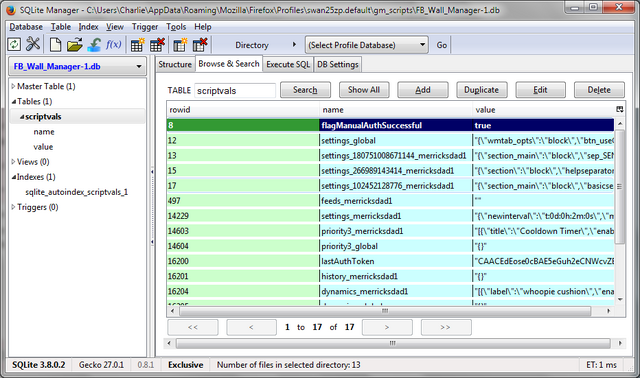
Task: Open the Index menu
Action: pos(88,27)
